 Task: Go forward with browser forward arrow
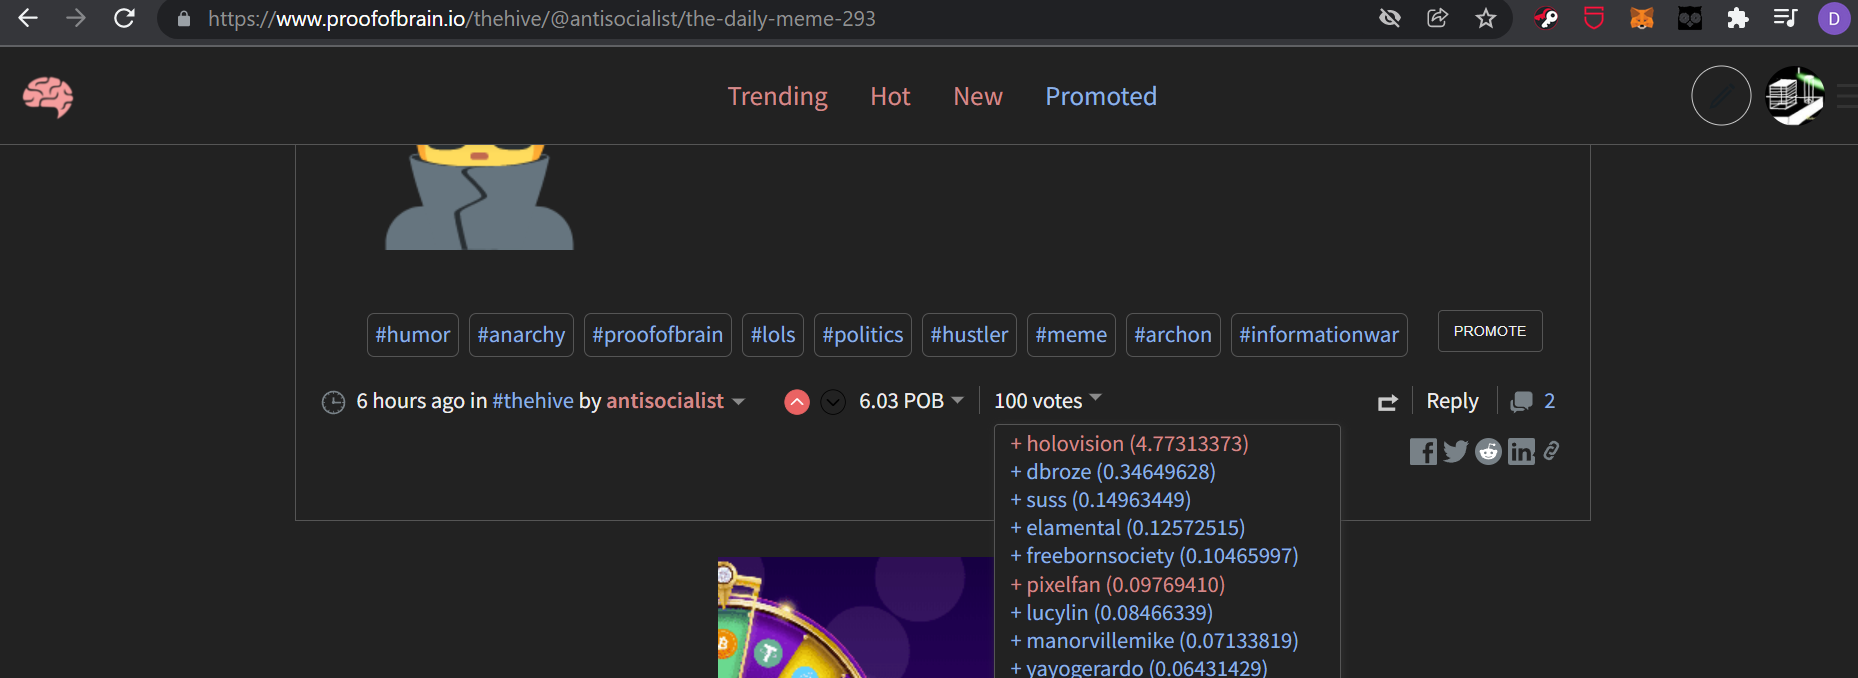(76, 18)
